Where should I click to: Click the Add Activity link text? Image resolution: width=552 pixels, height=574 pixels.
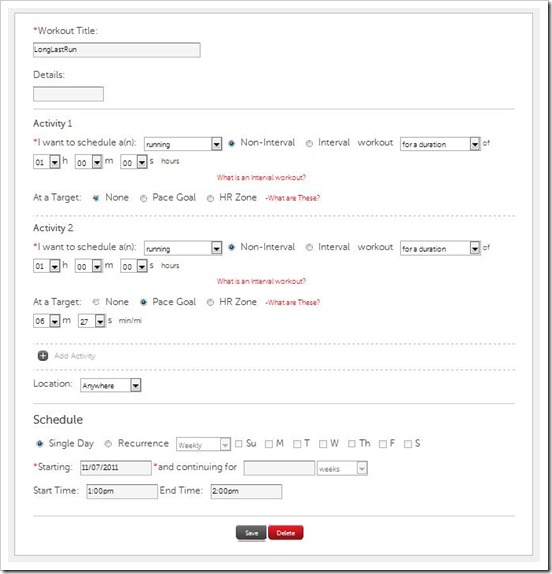point(75,356)
